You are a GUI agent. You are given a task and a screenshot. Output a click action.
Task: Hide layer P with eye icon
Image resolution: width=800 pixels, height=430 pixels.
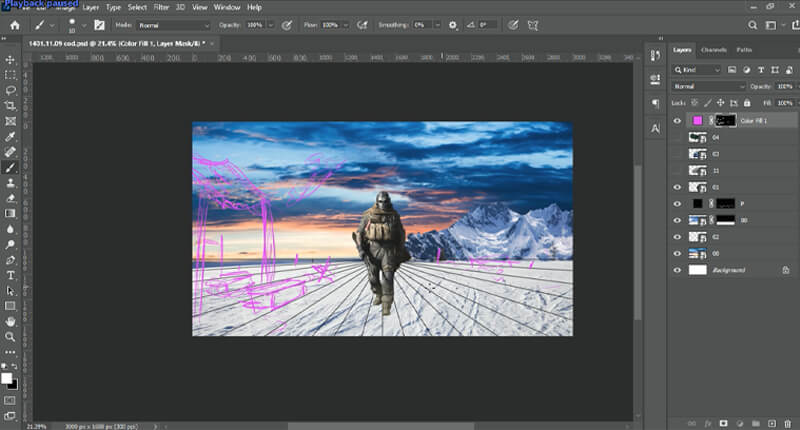677,204
